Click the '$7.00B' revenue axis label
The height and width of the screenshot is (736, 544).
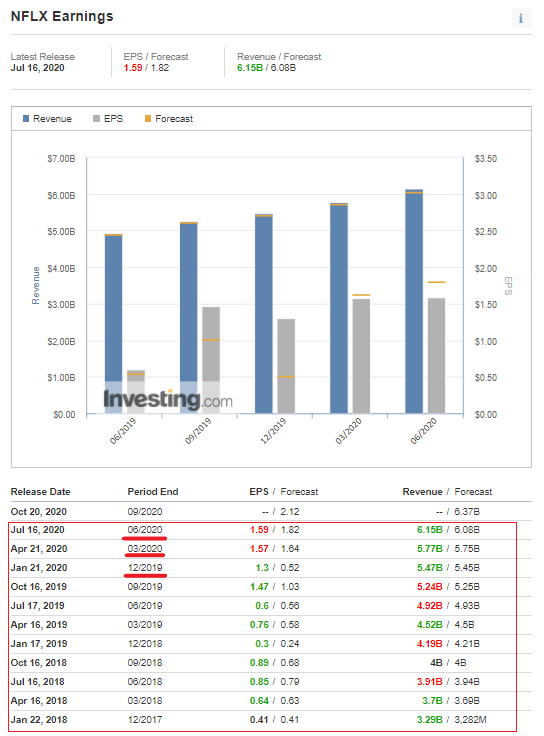click(x=61, y=159)
